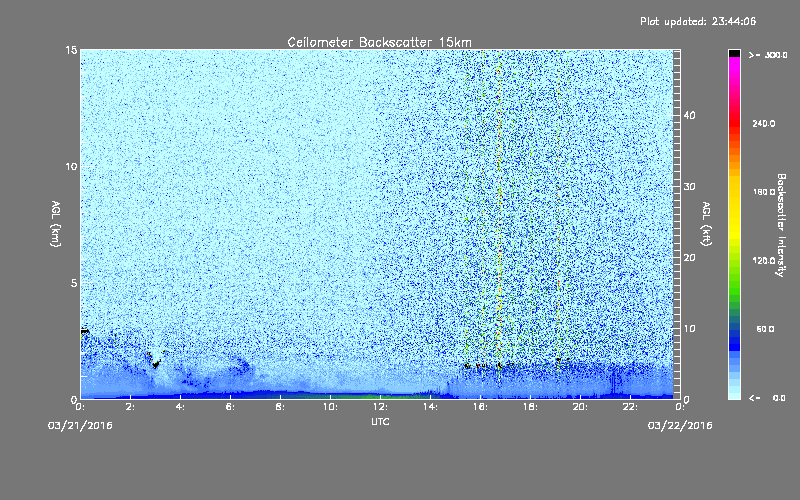Click the 40 tick on the kft axis

pos(689,116)
